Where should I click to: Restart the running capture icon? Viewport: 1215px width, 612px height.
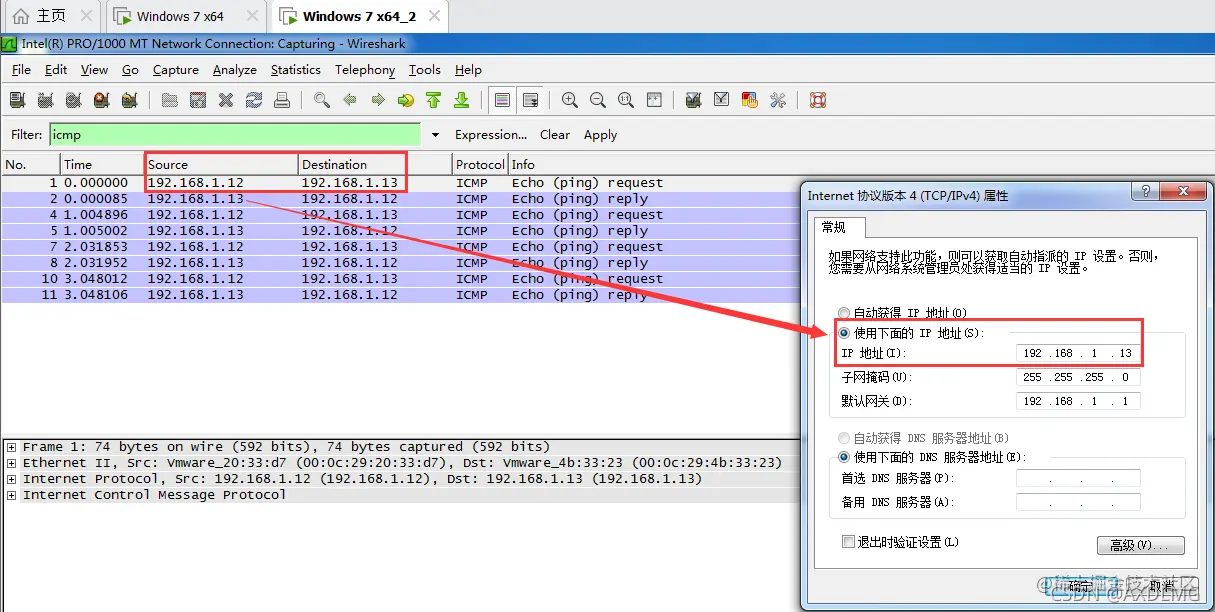pos(129,100)
